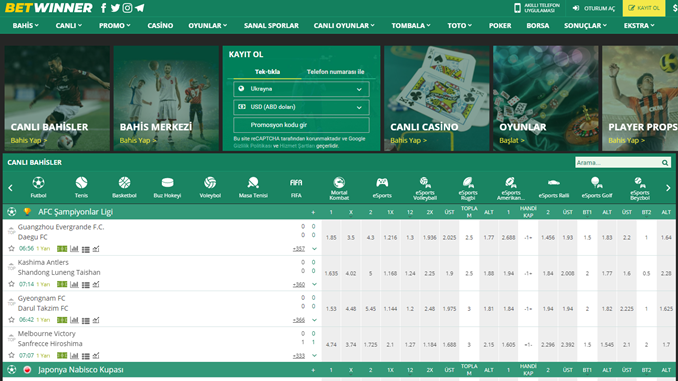Open the BORSA menu item

537,26
